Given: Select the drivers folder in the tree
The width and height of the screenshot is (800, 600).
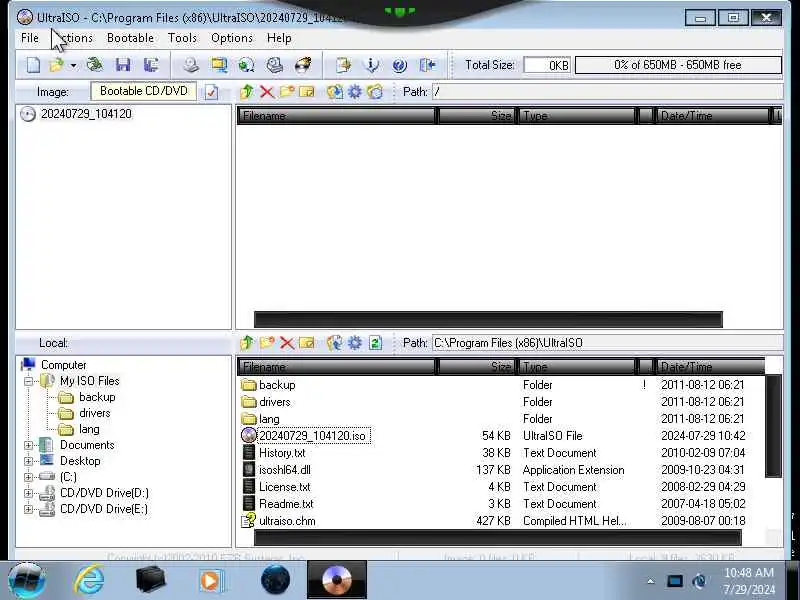Looking at the screenshot, I should (x=95, y=413).
